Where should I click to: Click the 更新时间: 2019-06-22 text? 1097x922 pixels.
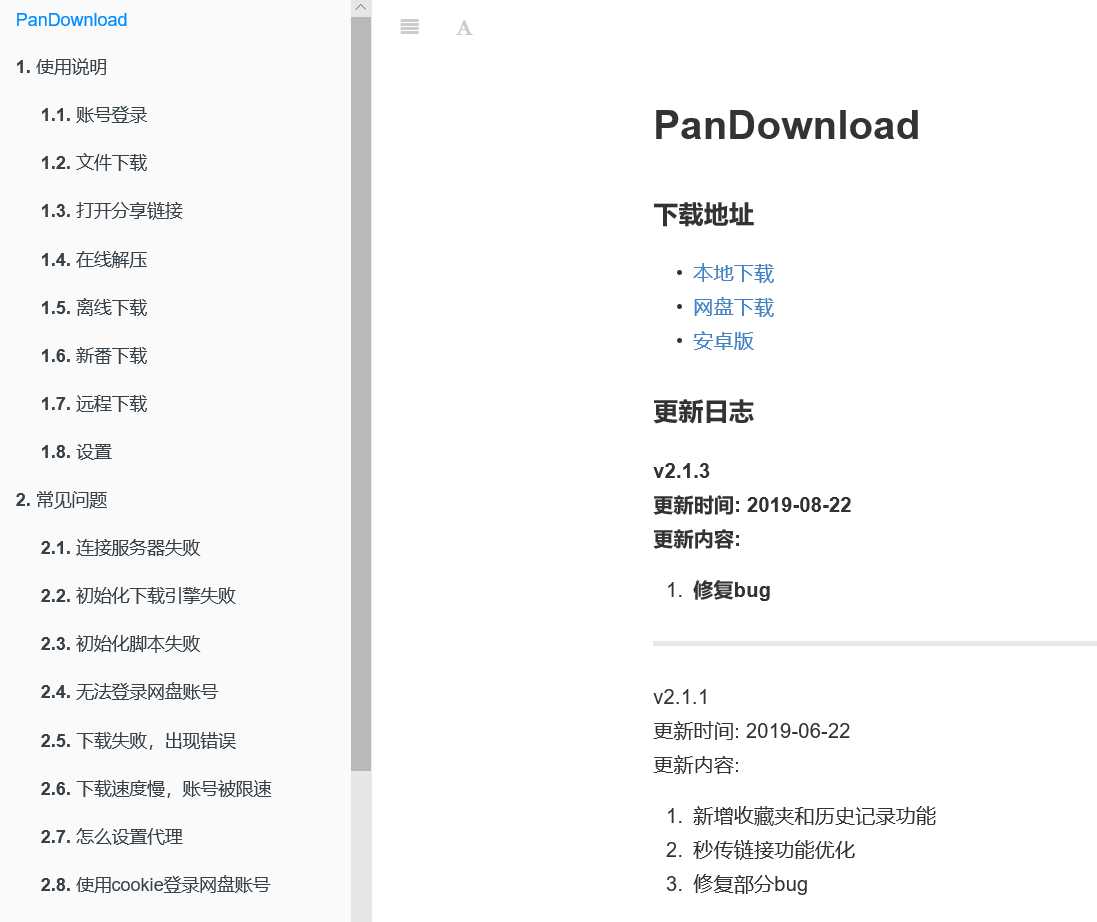pyautogui.click(x=751, y=731)
